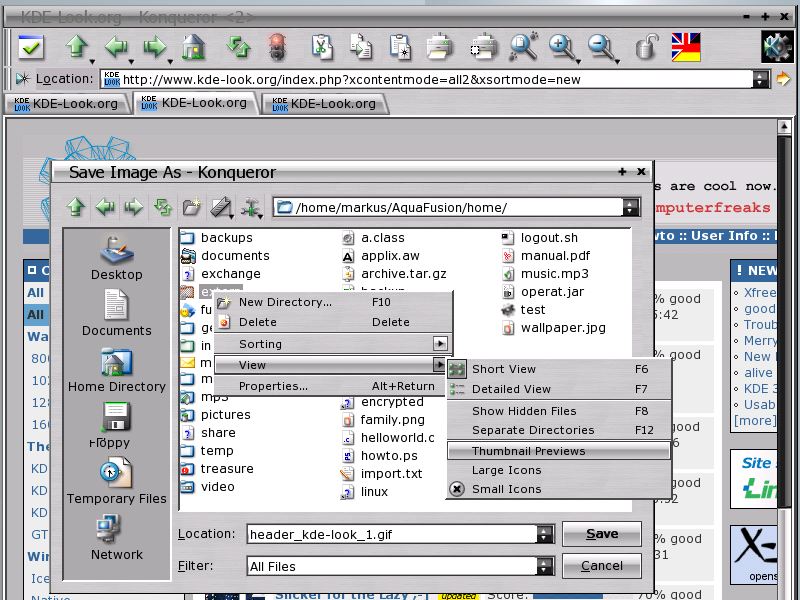Click the Up arrow in Konqueror toolbar

click(77, 46)
